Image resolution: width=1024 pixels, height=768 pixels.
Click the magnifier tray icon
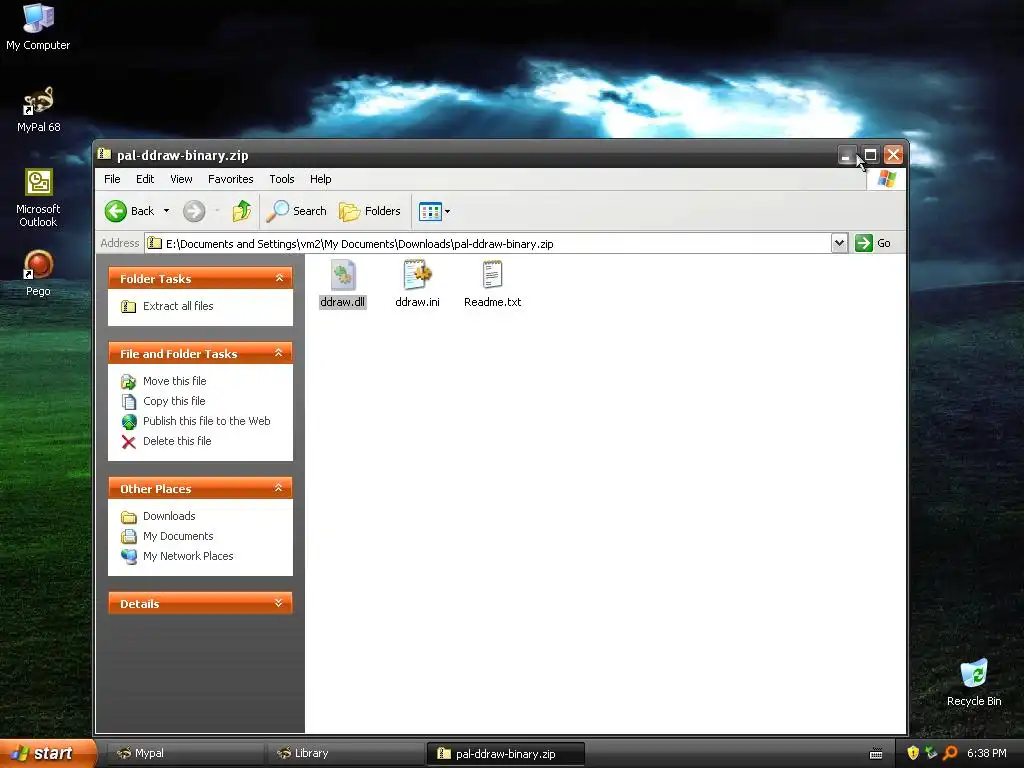click(x=950, y=754)
